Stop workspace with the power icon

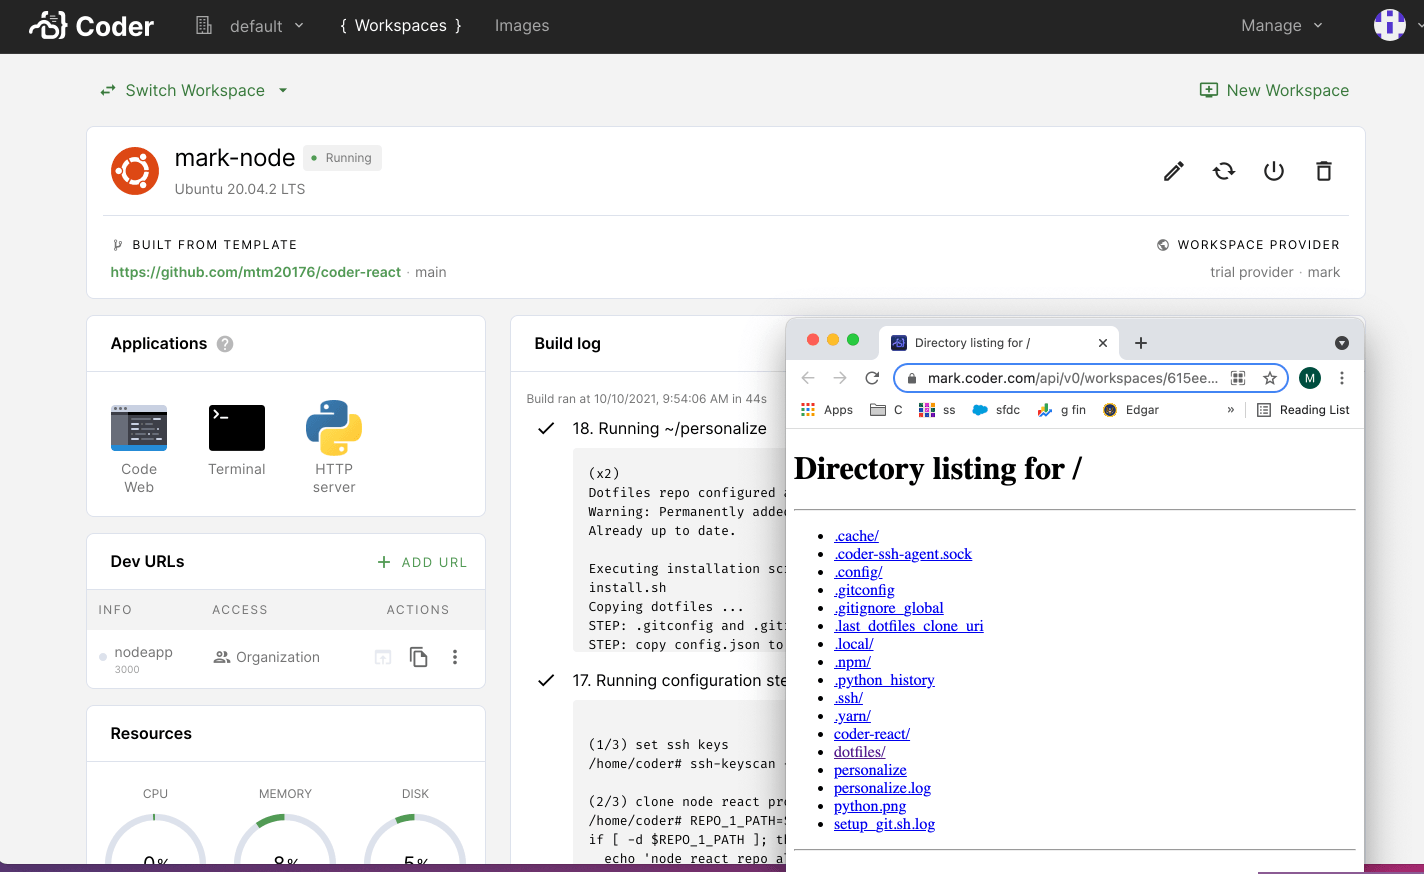[x=1274, y=171]
